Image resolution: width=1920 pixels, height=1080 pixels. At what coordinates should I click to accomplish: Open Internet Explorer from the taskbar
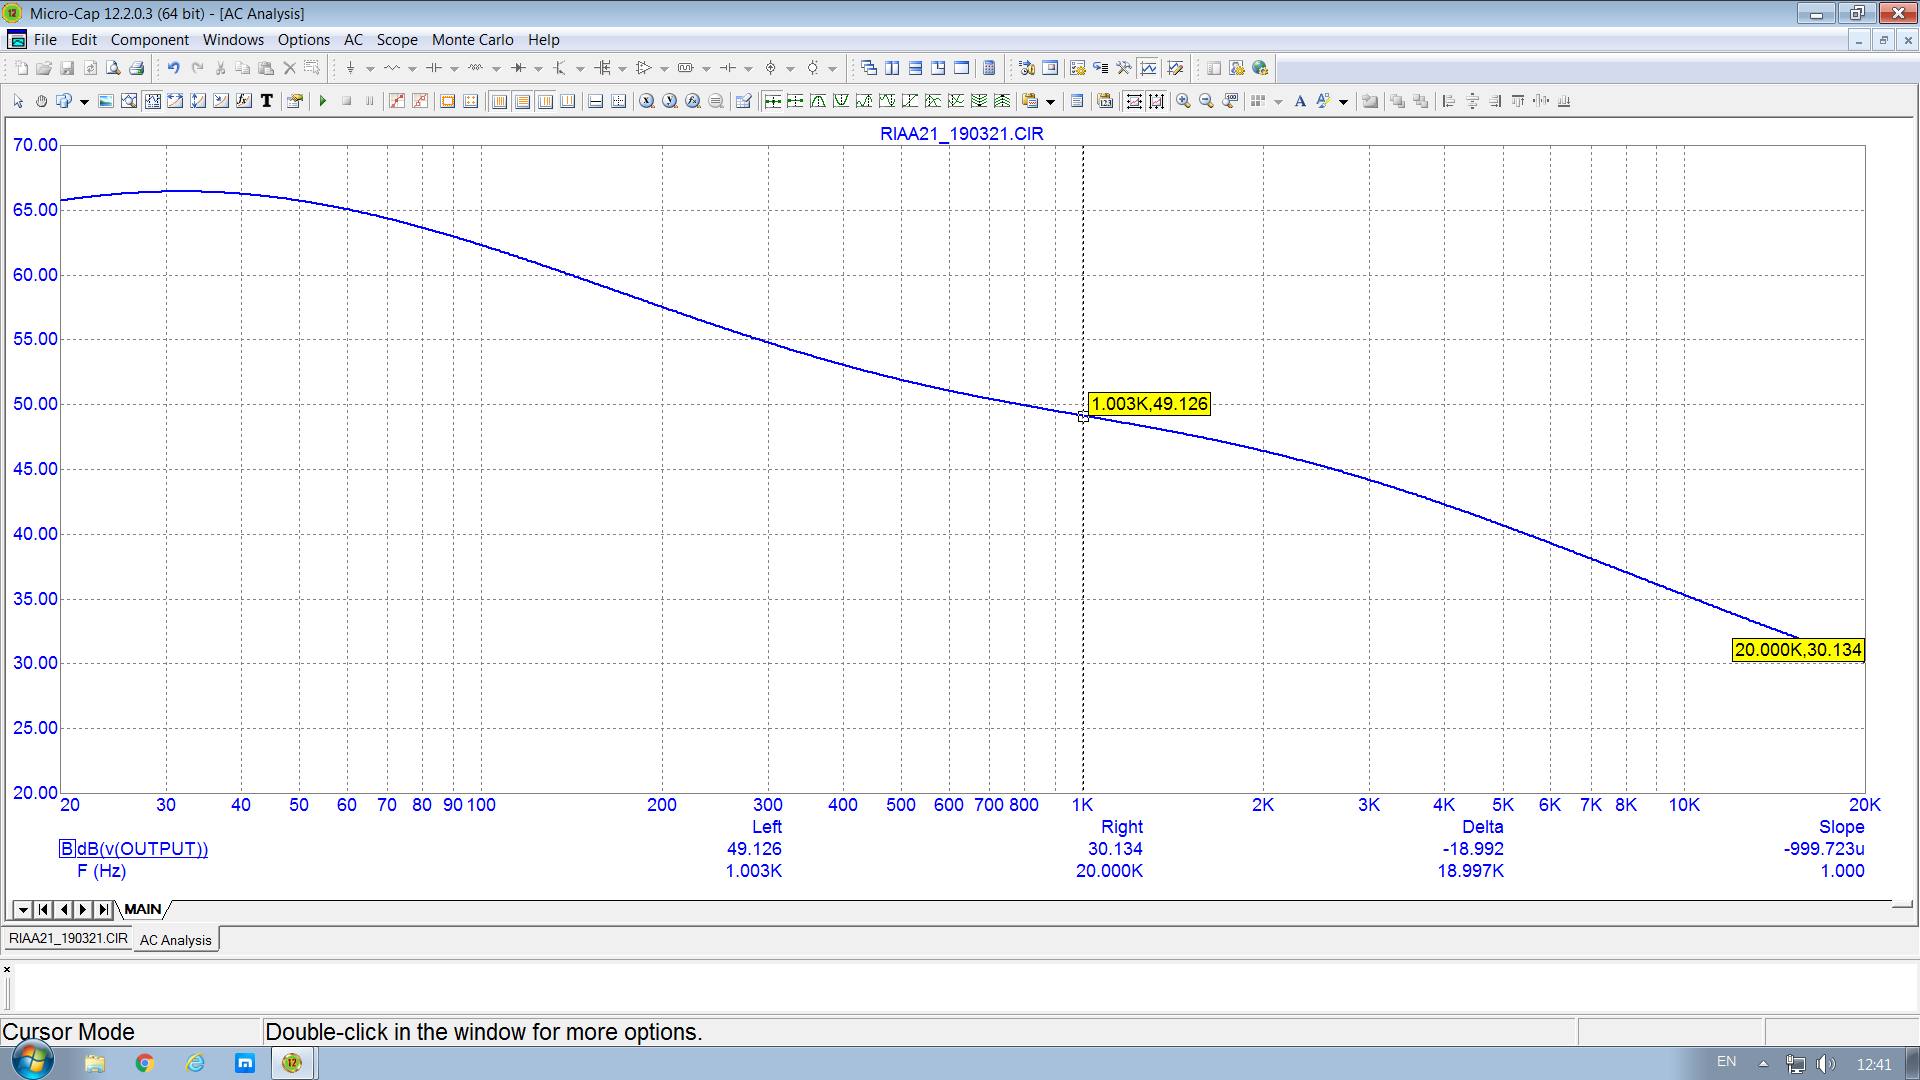click(x=195, y=1063)
